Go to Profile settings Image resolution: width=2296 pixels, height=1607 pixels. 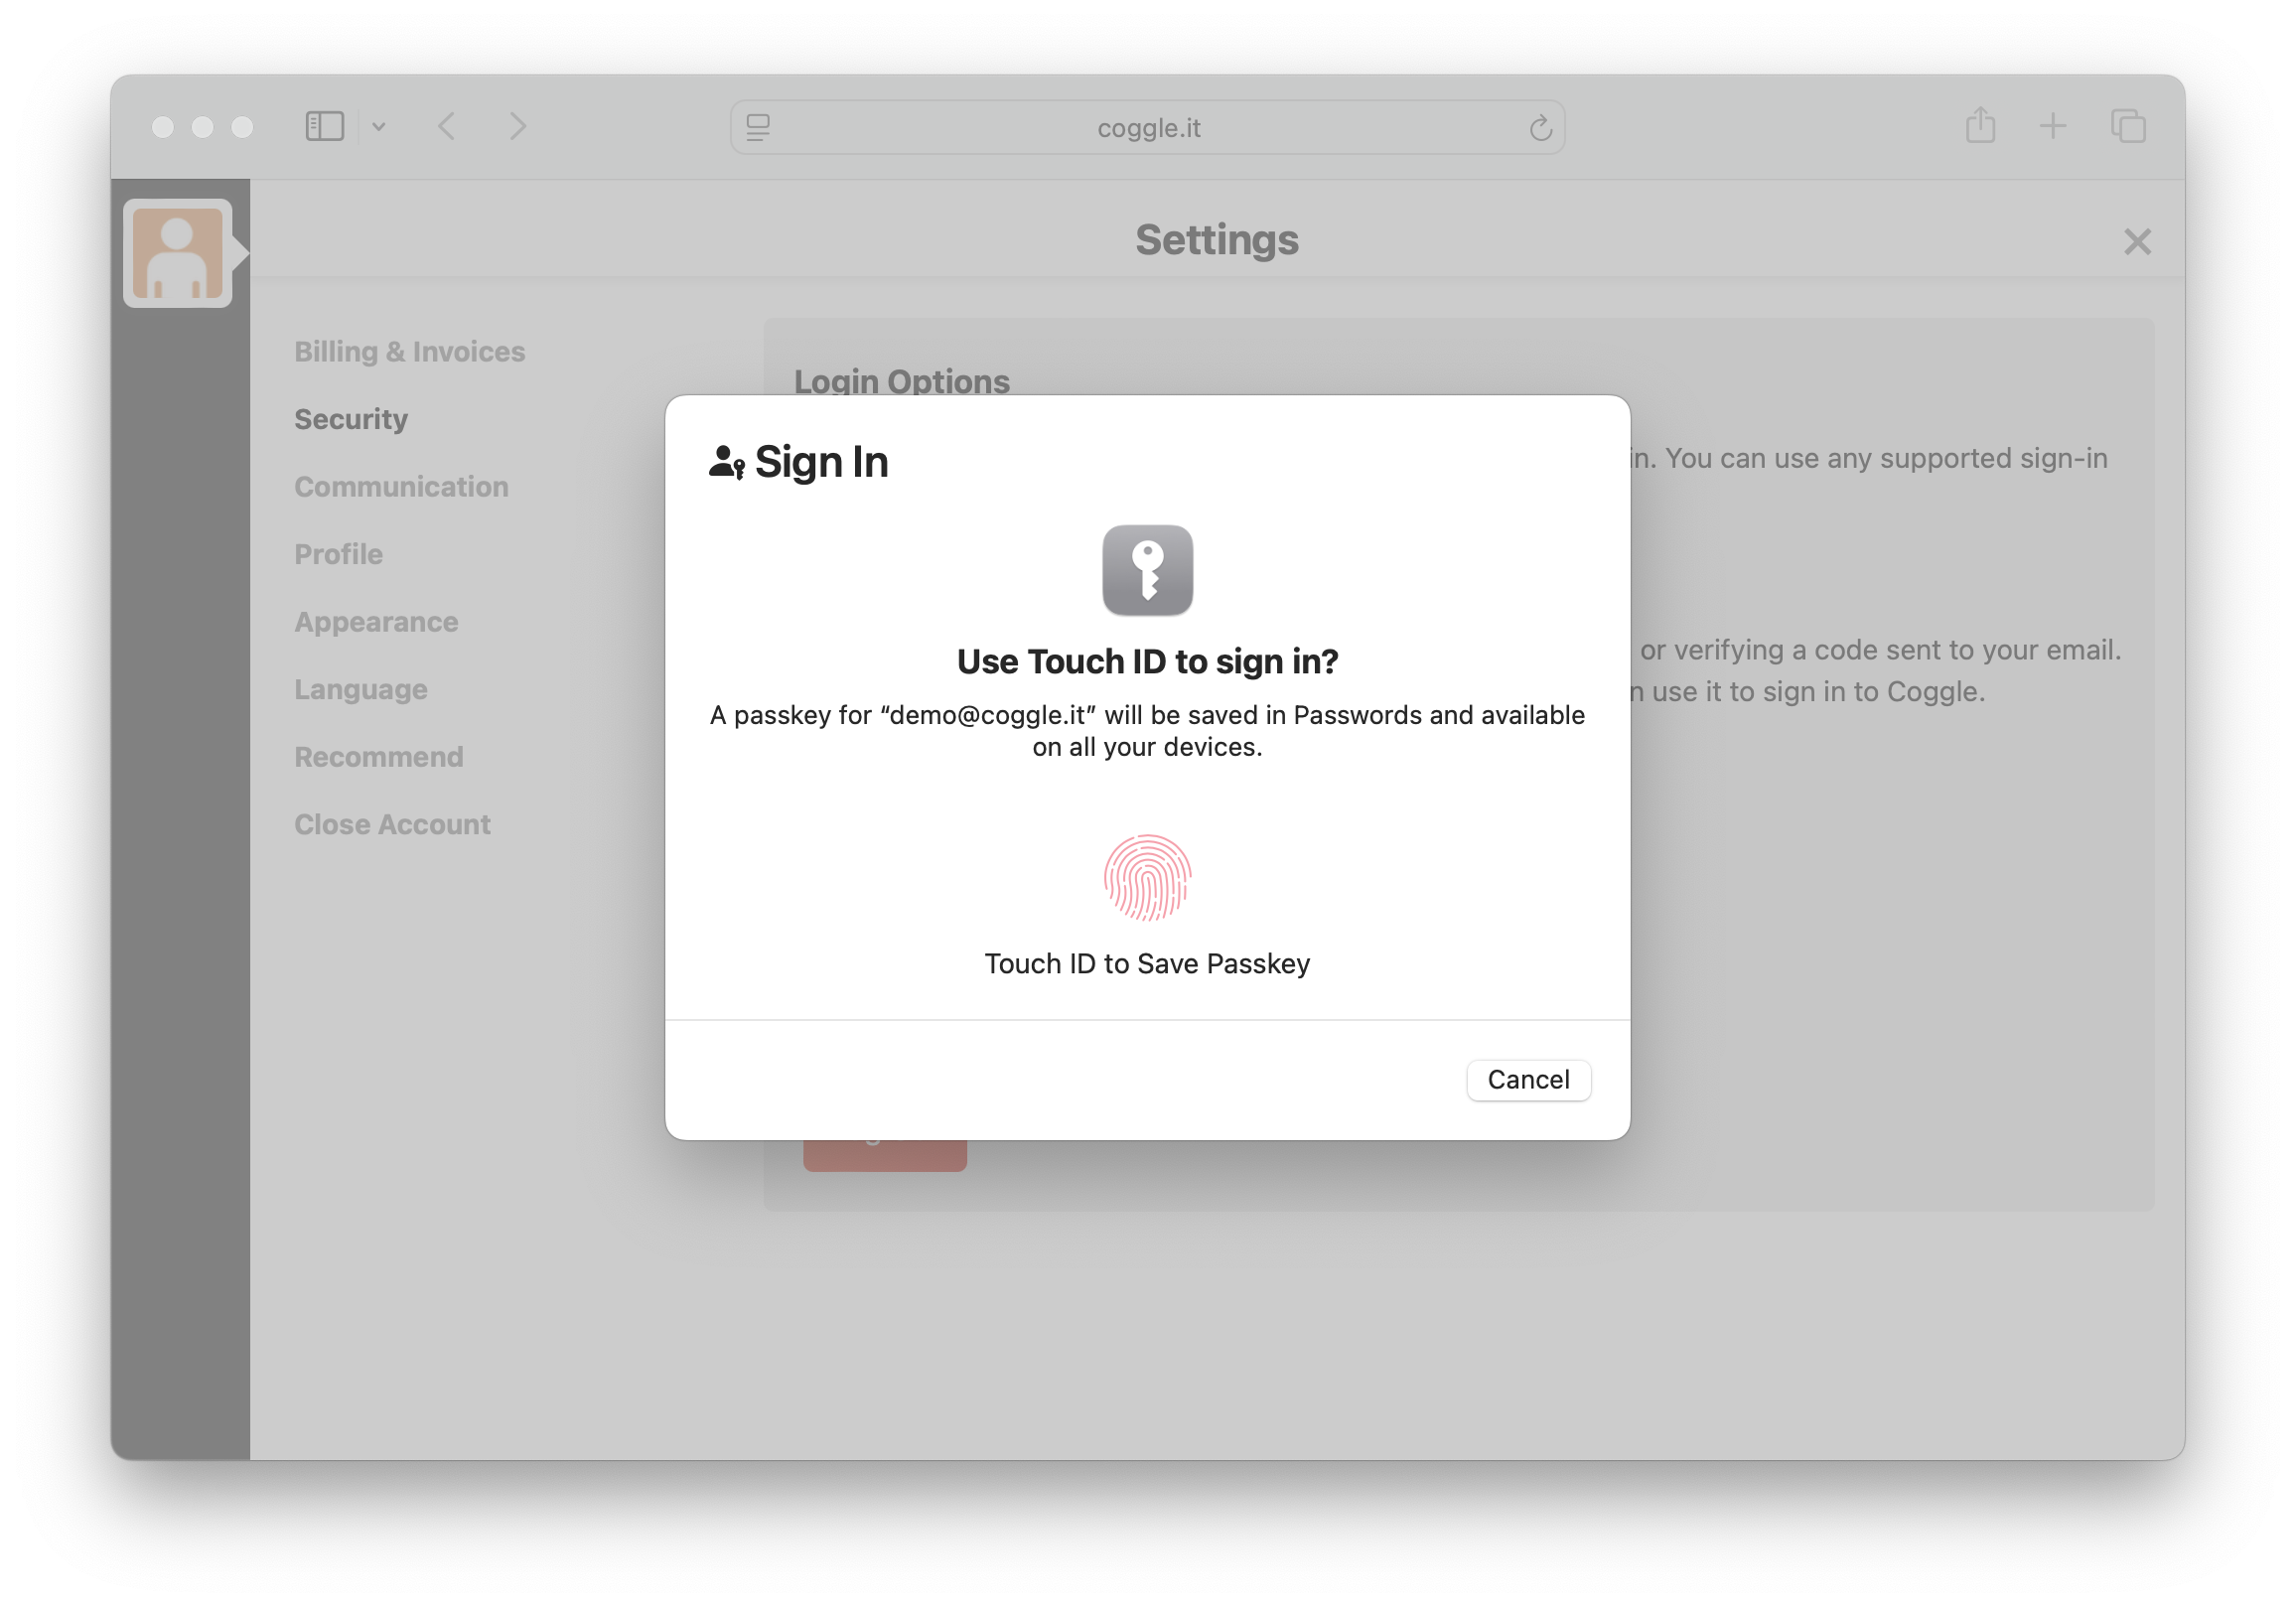tap(338, 554)
